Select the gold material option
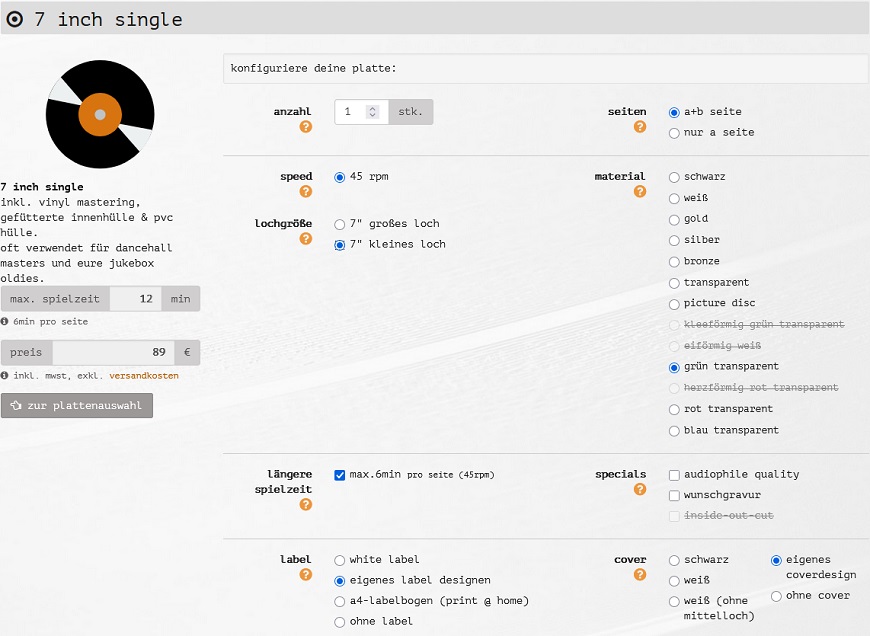Viewport: 870px width, 636px height. tap(675, 219)
